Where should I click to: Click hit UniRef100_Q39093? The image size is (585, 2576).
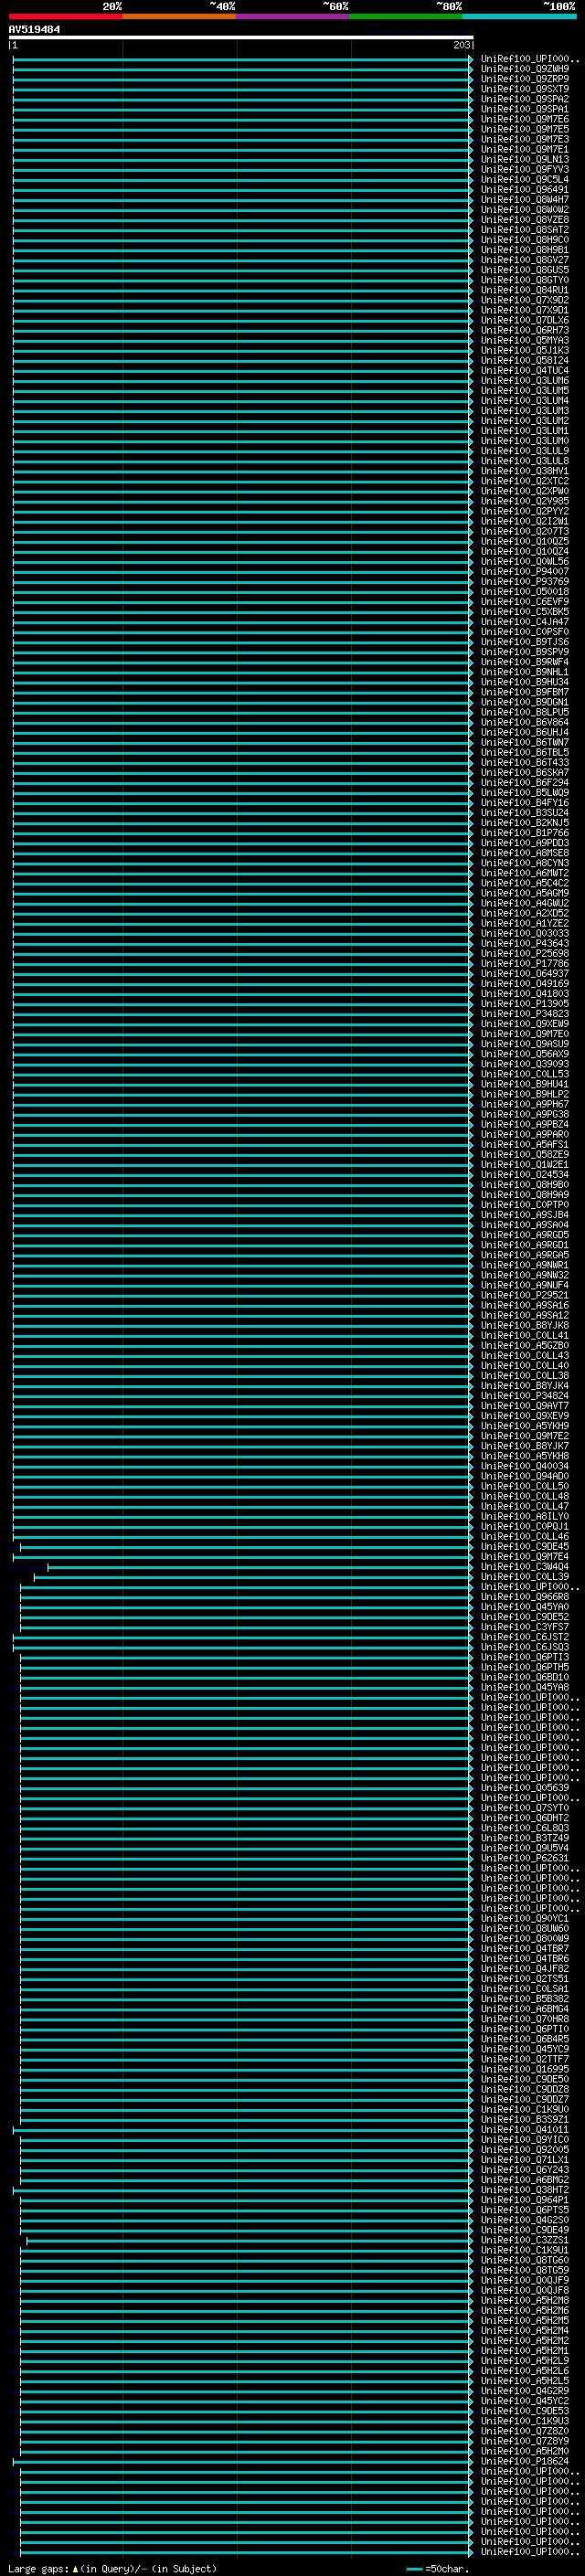click(x=525, y=1064)
